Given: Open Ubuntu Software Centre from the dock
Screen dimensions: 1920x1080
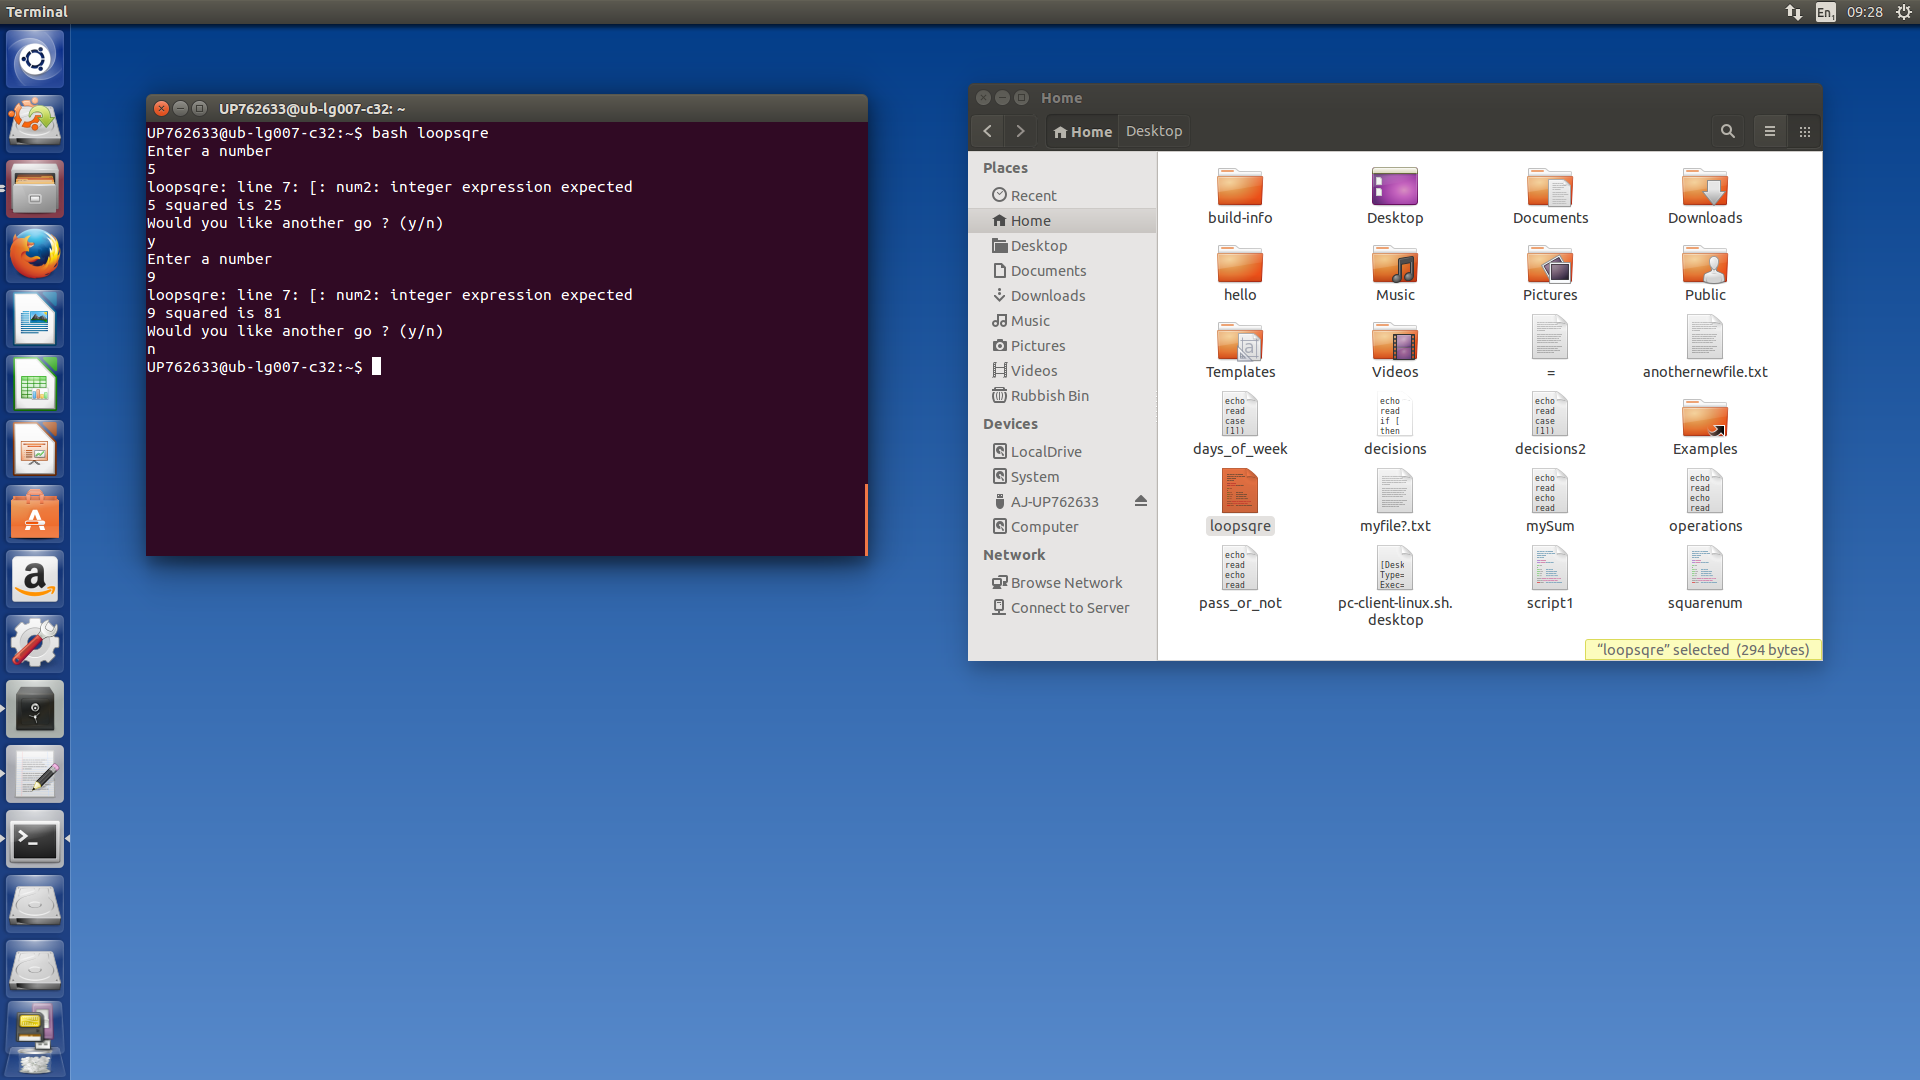Looking at the screenshot, I should point(35,514).
